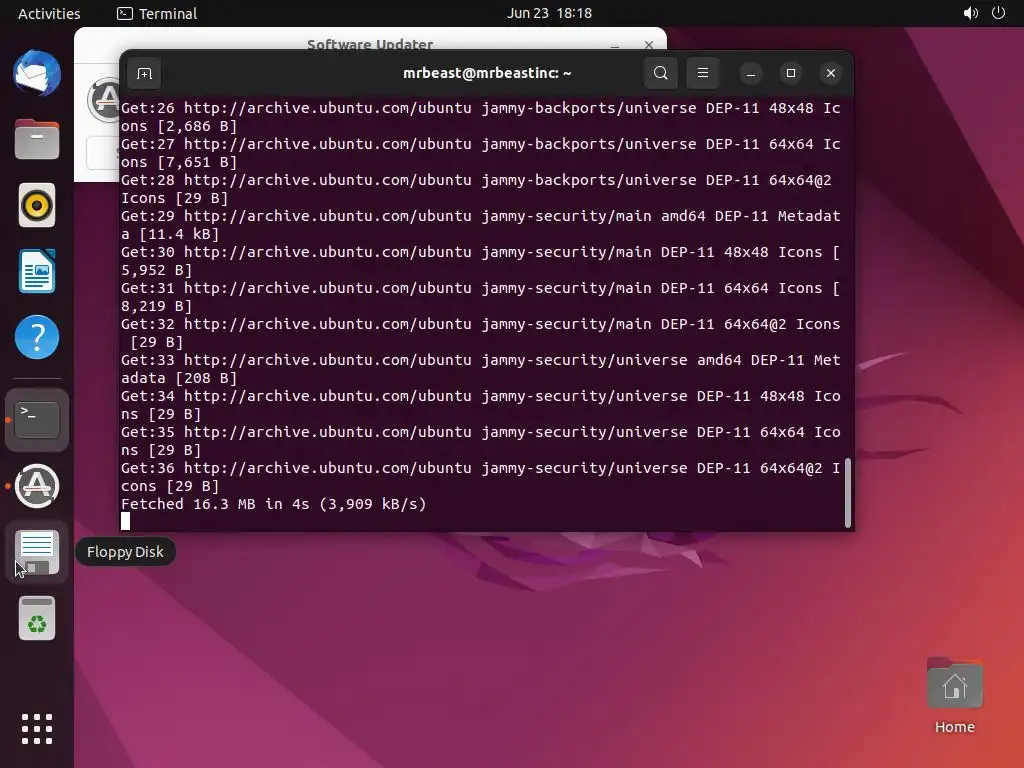The height and width of the screenshot is (768, 1024).
Task: Click the Get:34 output line
Action: (x=481, y=405)
